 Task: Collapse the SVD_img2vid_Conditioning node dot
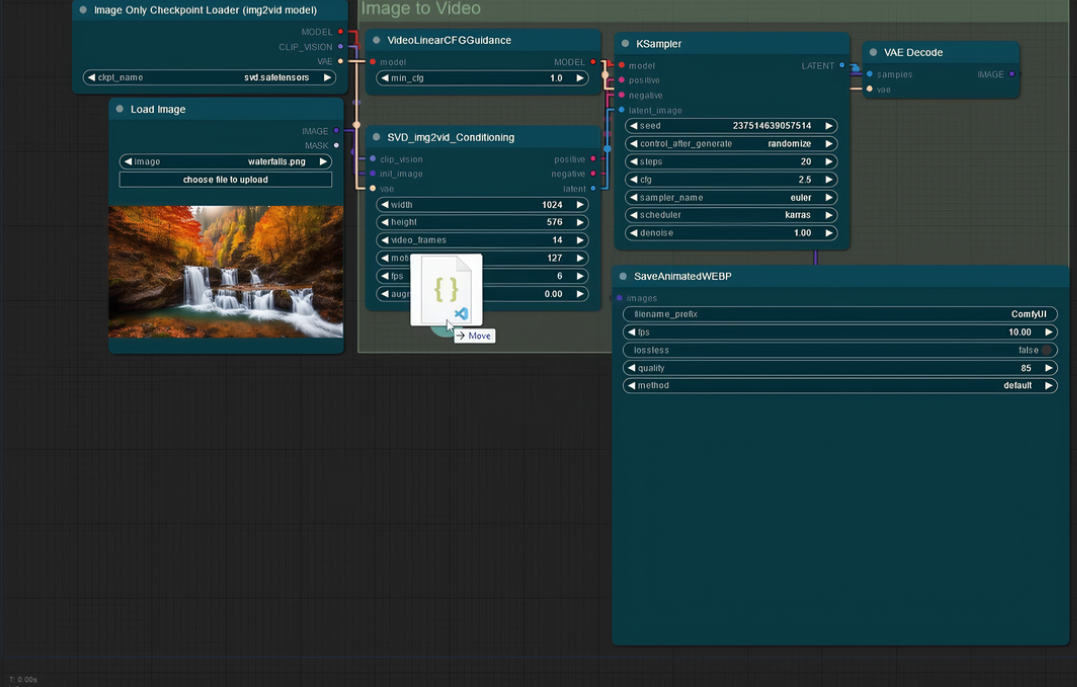coord(376,137)
